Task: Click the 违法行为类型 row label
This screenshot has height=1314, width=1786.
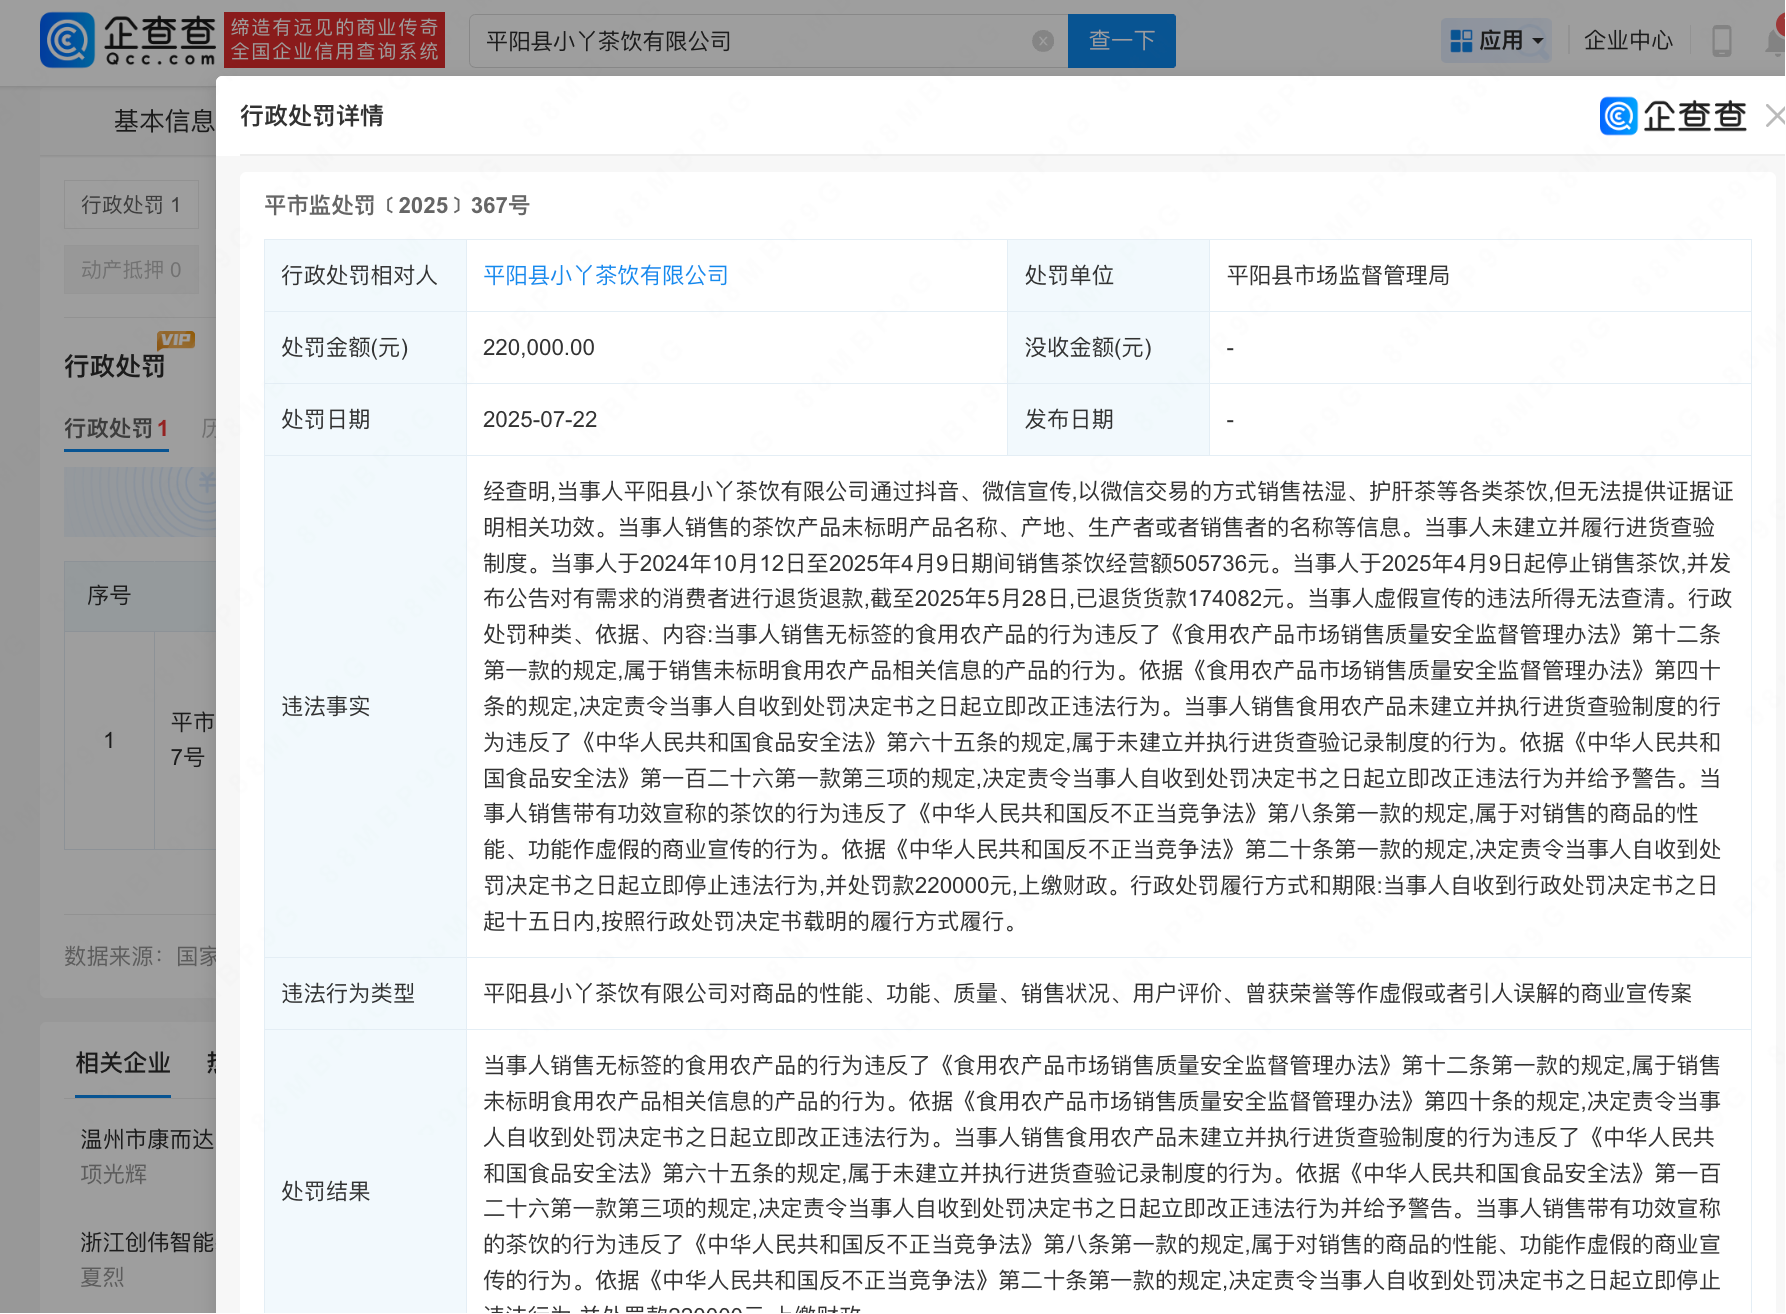Action: (x=348, y=993)
